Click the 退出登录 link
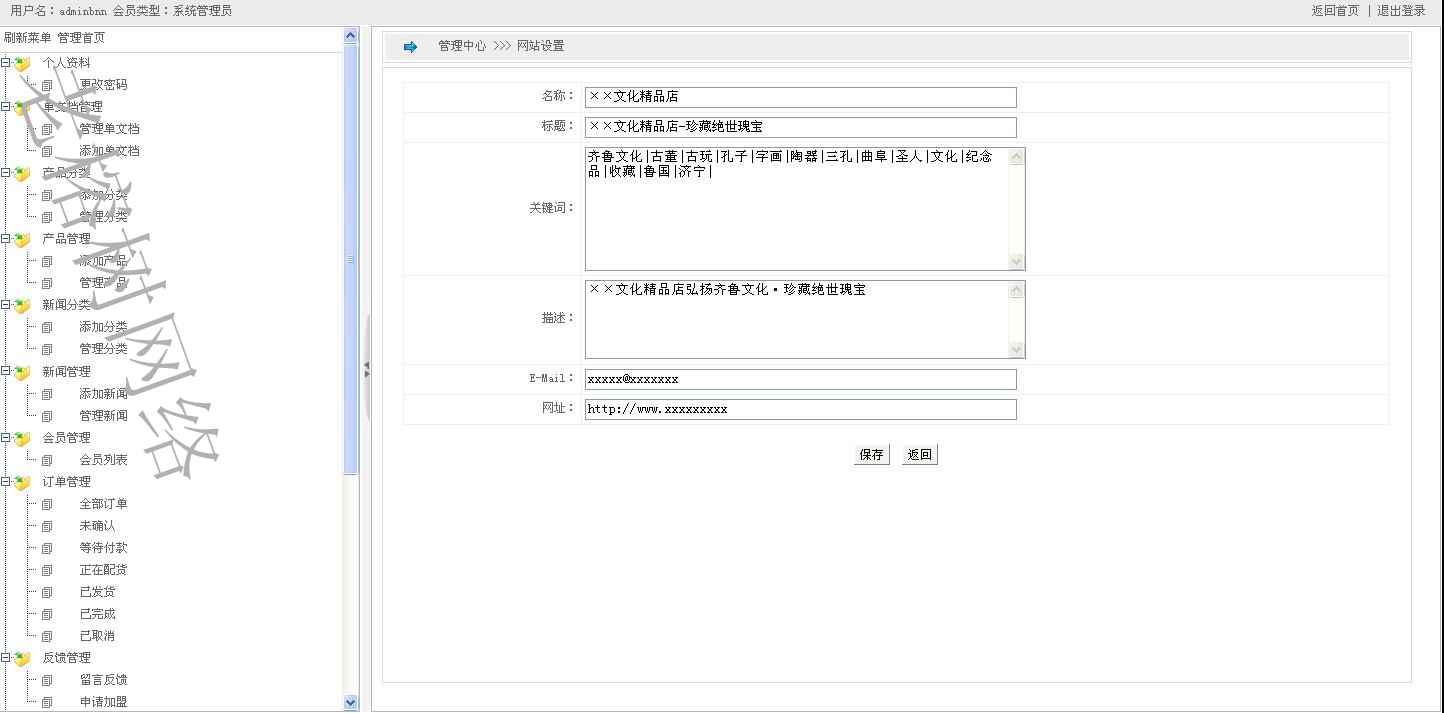This screenshot has height=713, width=1444. point(1401,11)
